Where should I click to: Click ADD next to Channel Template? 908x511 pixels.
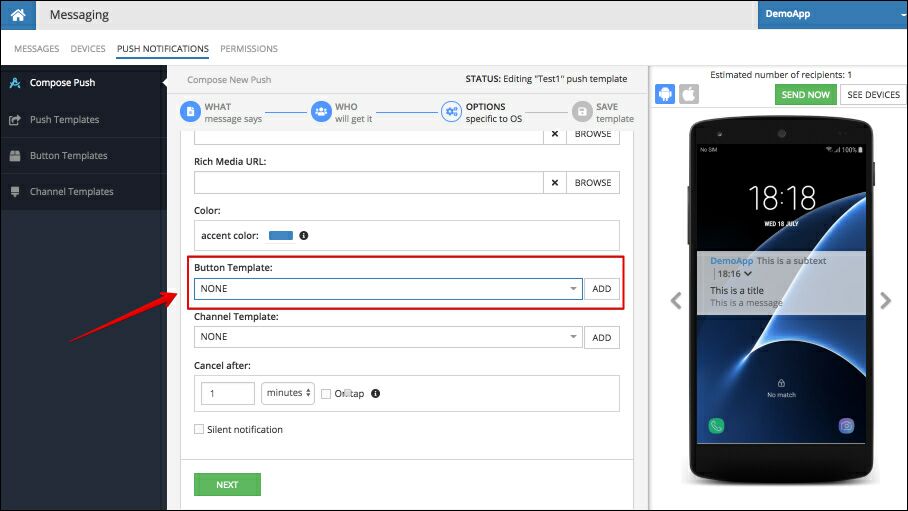(602, 337)
